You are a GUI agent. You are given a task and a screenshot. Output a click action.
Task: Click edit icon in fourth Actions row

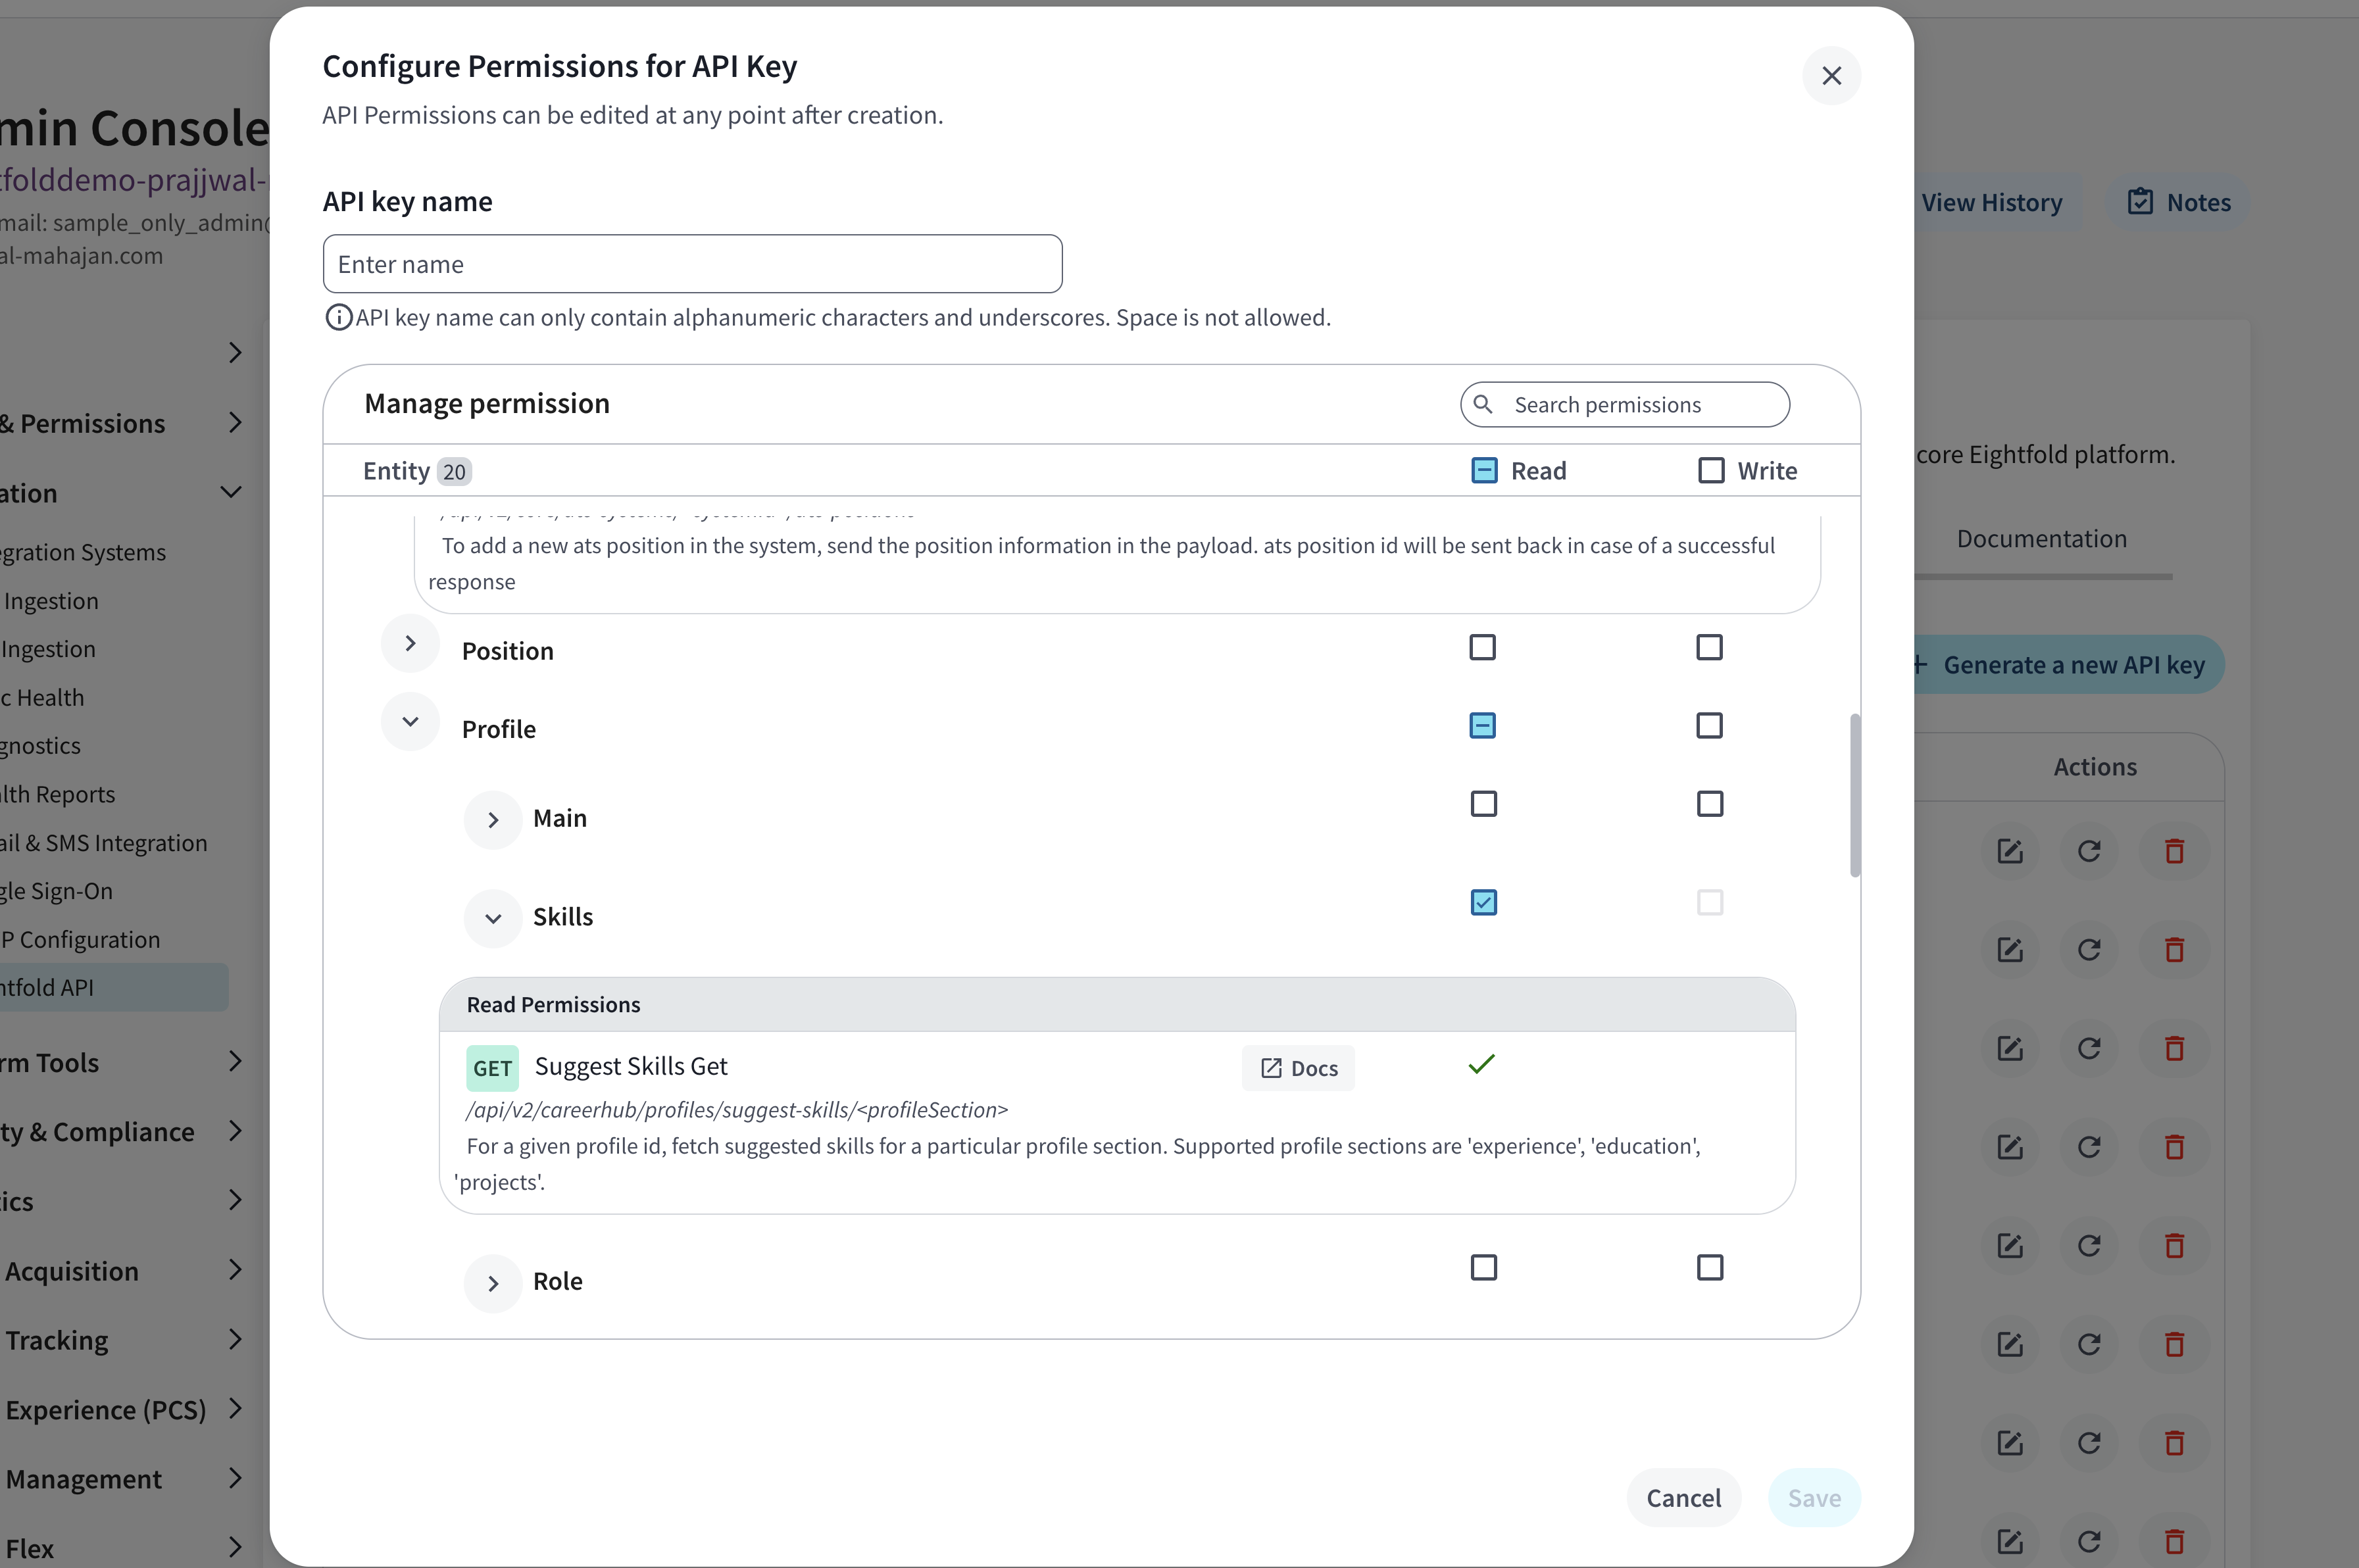(2010, 1146)
